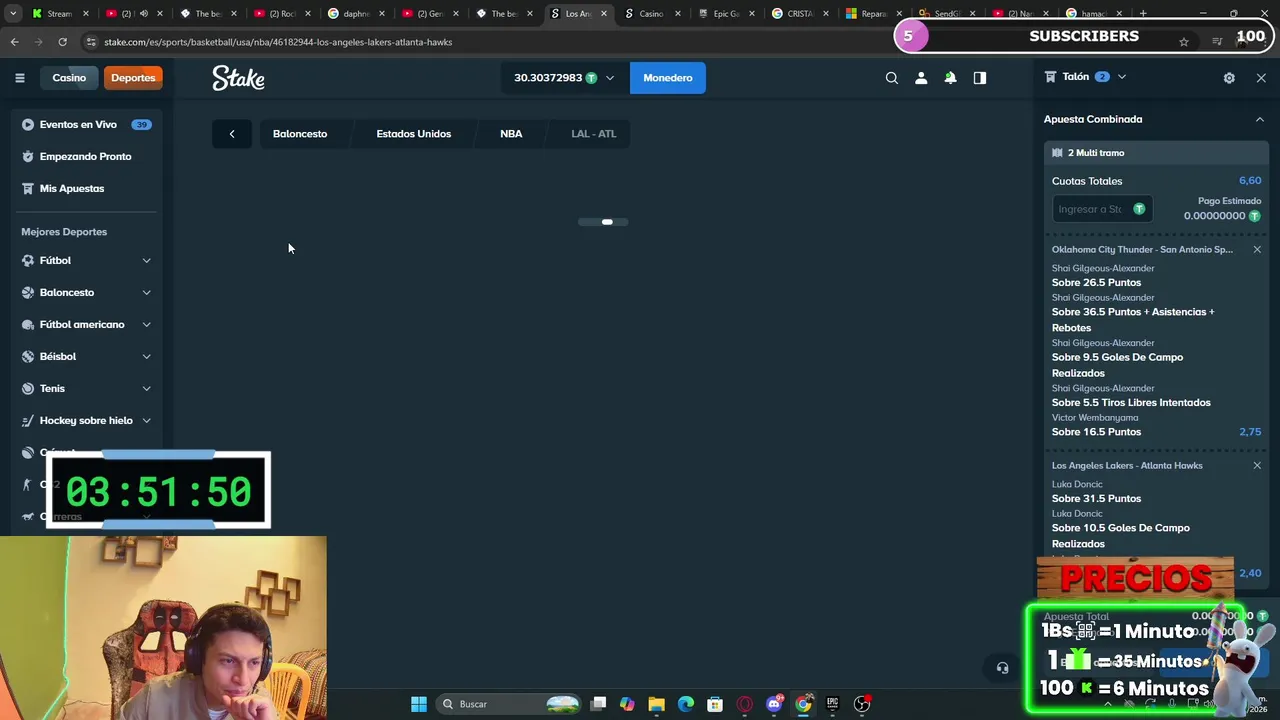
Task: Switch to the daphne browser tab
Action: (x=356, y=14)
